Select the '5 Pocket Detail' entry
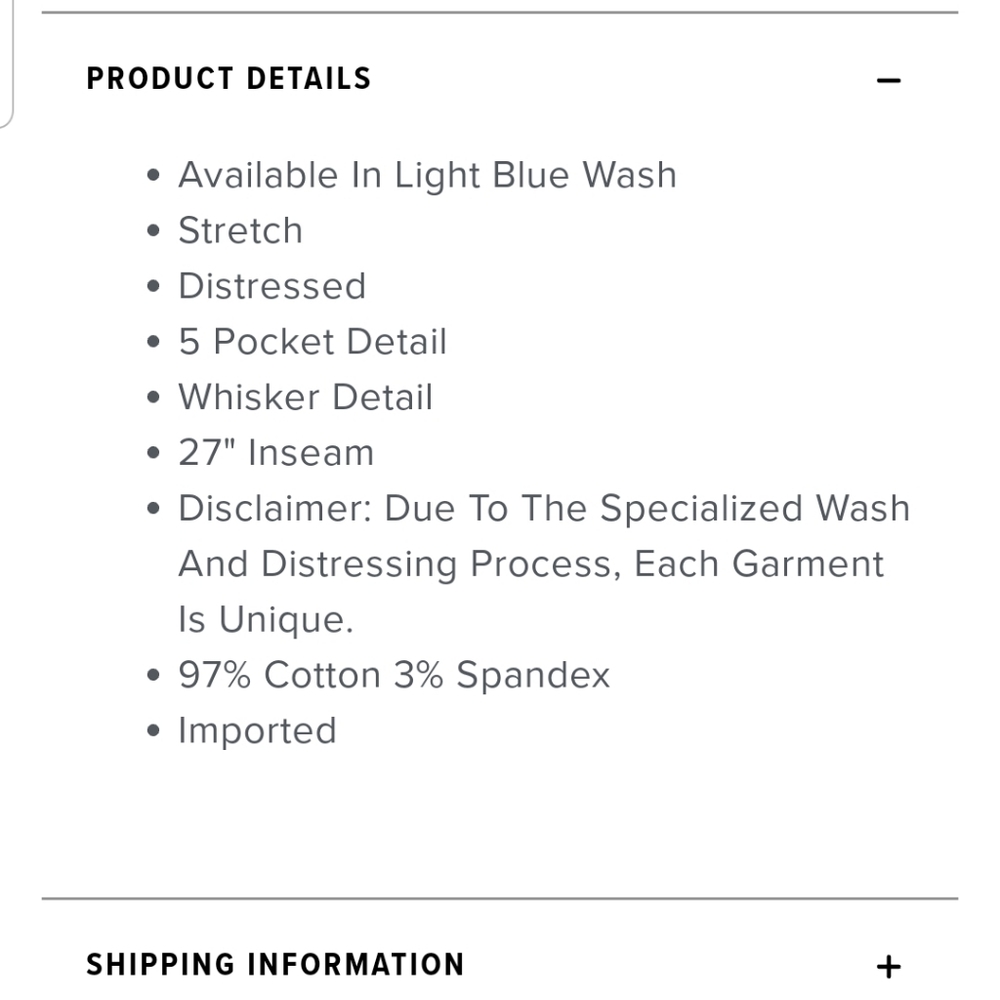This screenshot has width=1000, height=1000. pyautogui.click(x=312, y=341)
